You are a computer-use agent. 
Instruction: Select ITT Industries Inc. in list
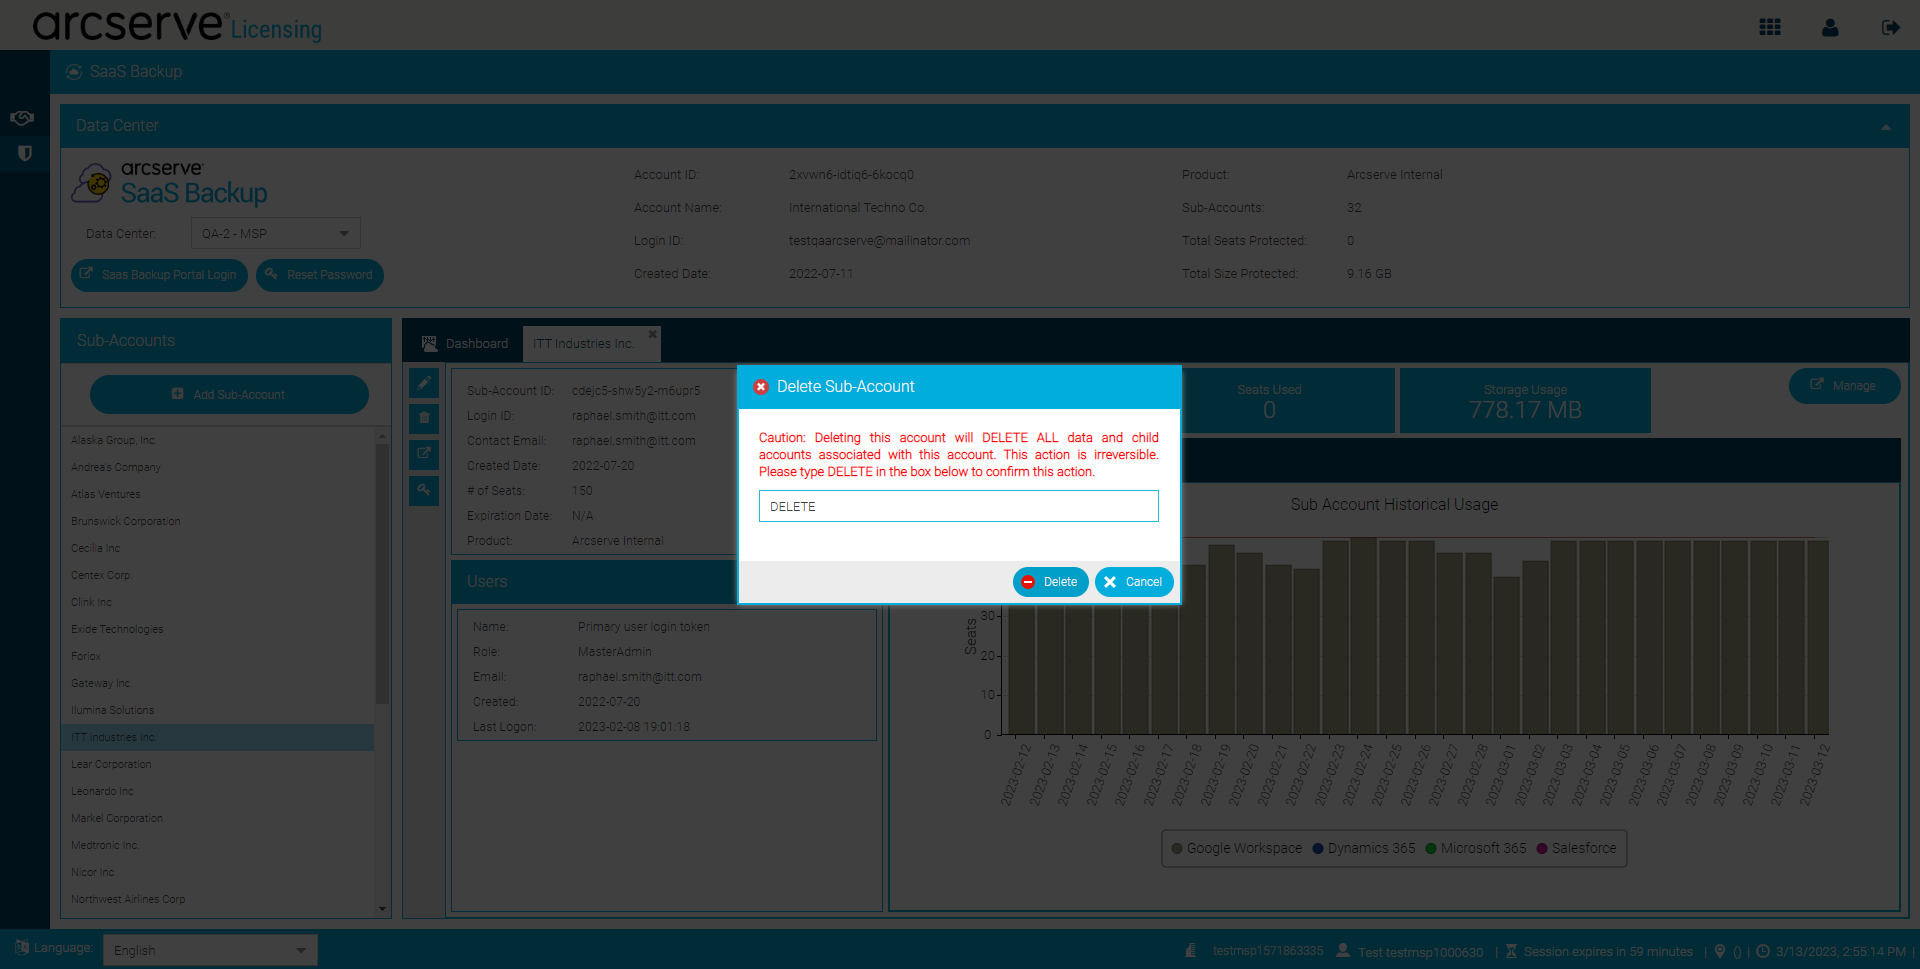click(x=217, y=737)
